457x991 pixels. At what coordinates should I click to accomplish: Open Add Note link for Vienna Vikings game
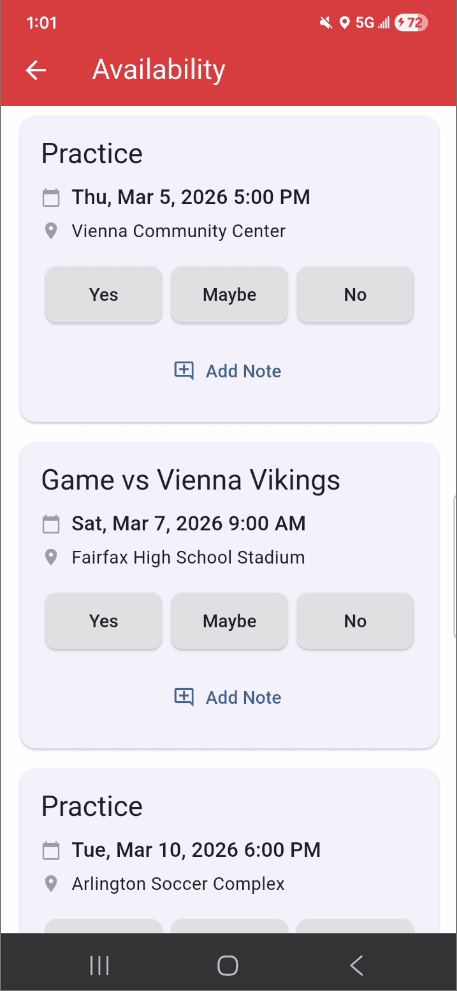pos(243,697)
